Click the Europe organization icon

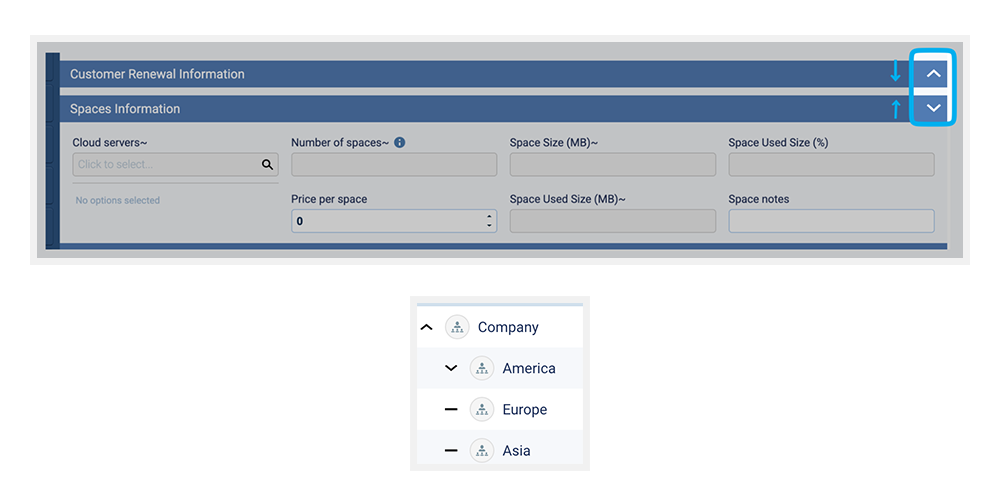482,409
